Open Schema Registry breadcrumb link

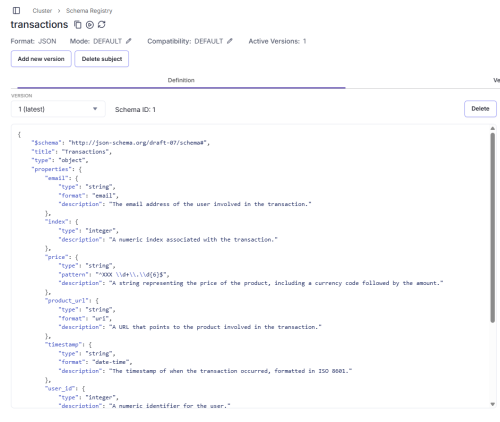pos(89,11)
